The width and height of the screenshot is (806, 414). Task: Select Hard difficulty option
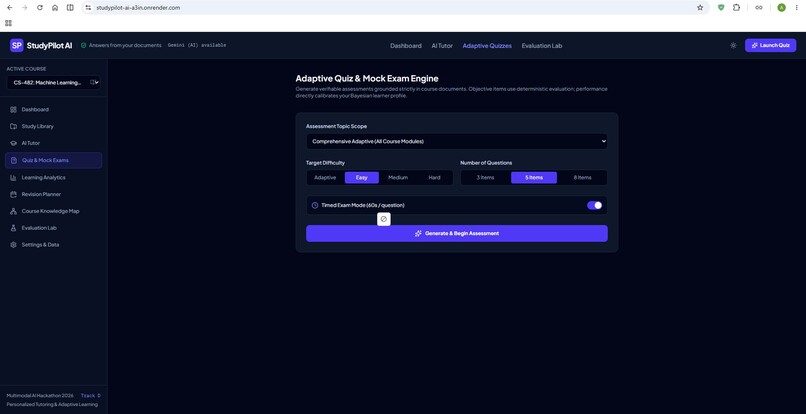click(434, 177)
